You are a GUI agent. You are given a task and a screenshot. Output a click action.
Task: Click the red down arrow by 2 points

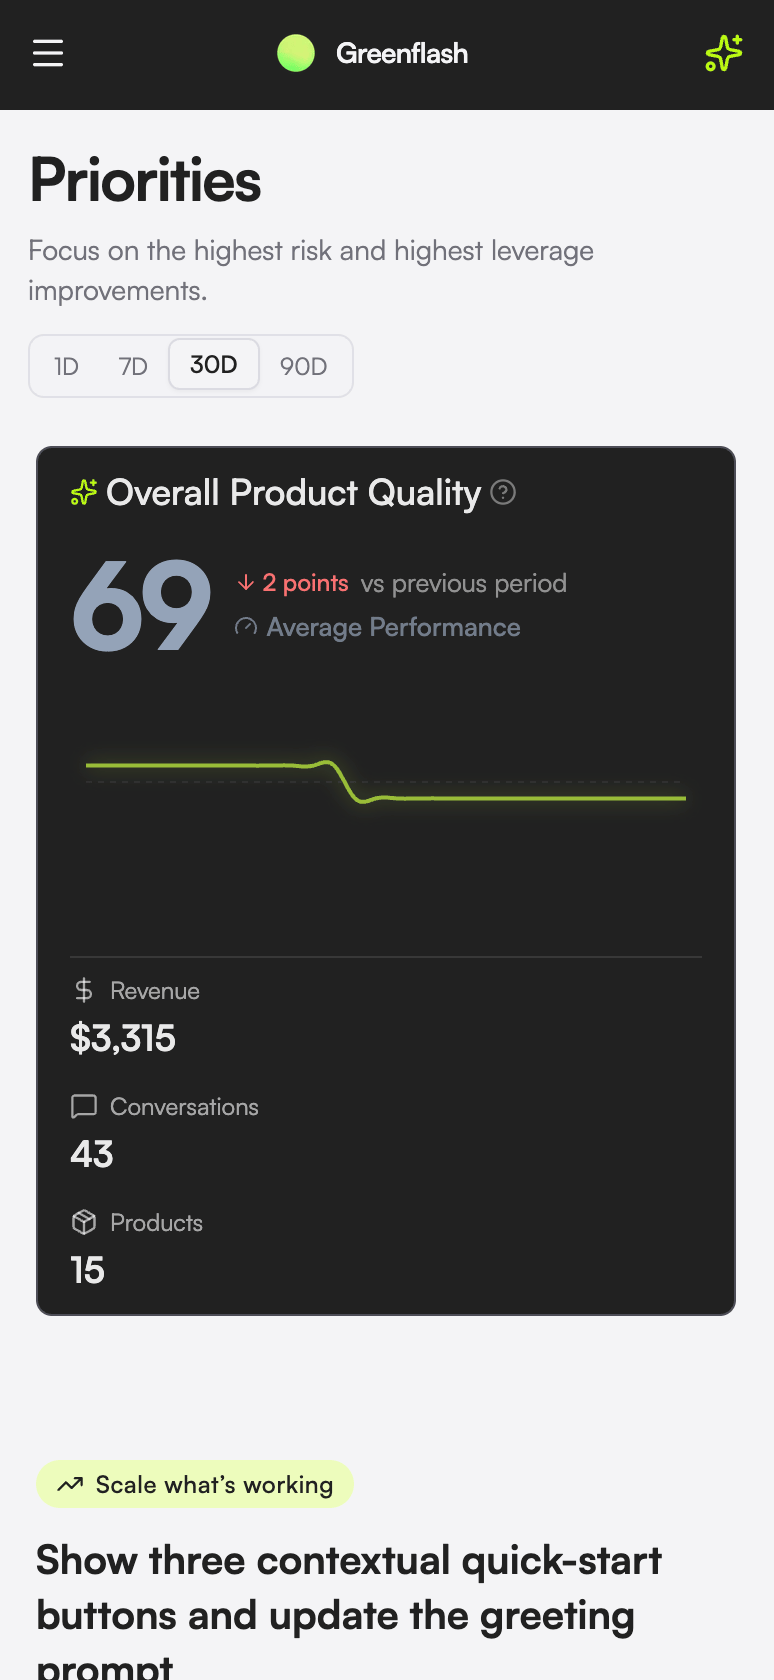coord(246,582)
